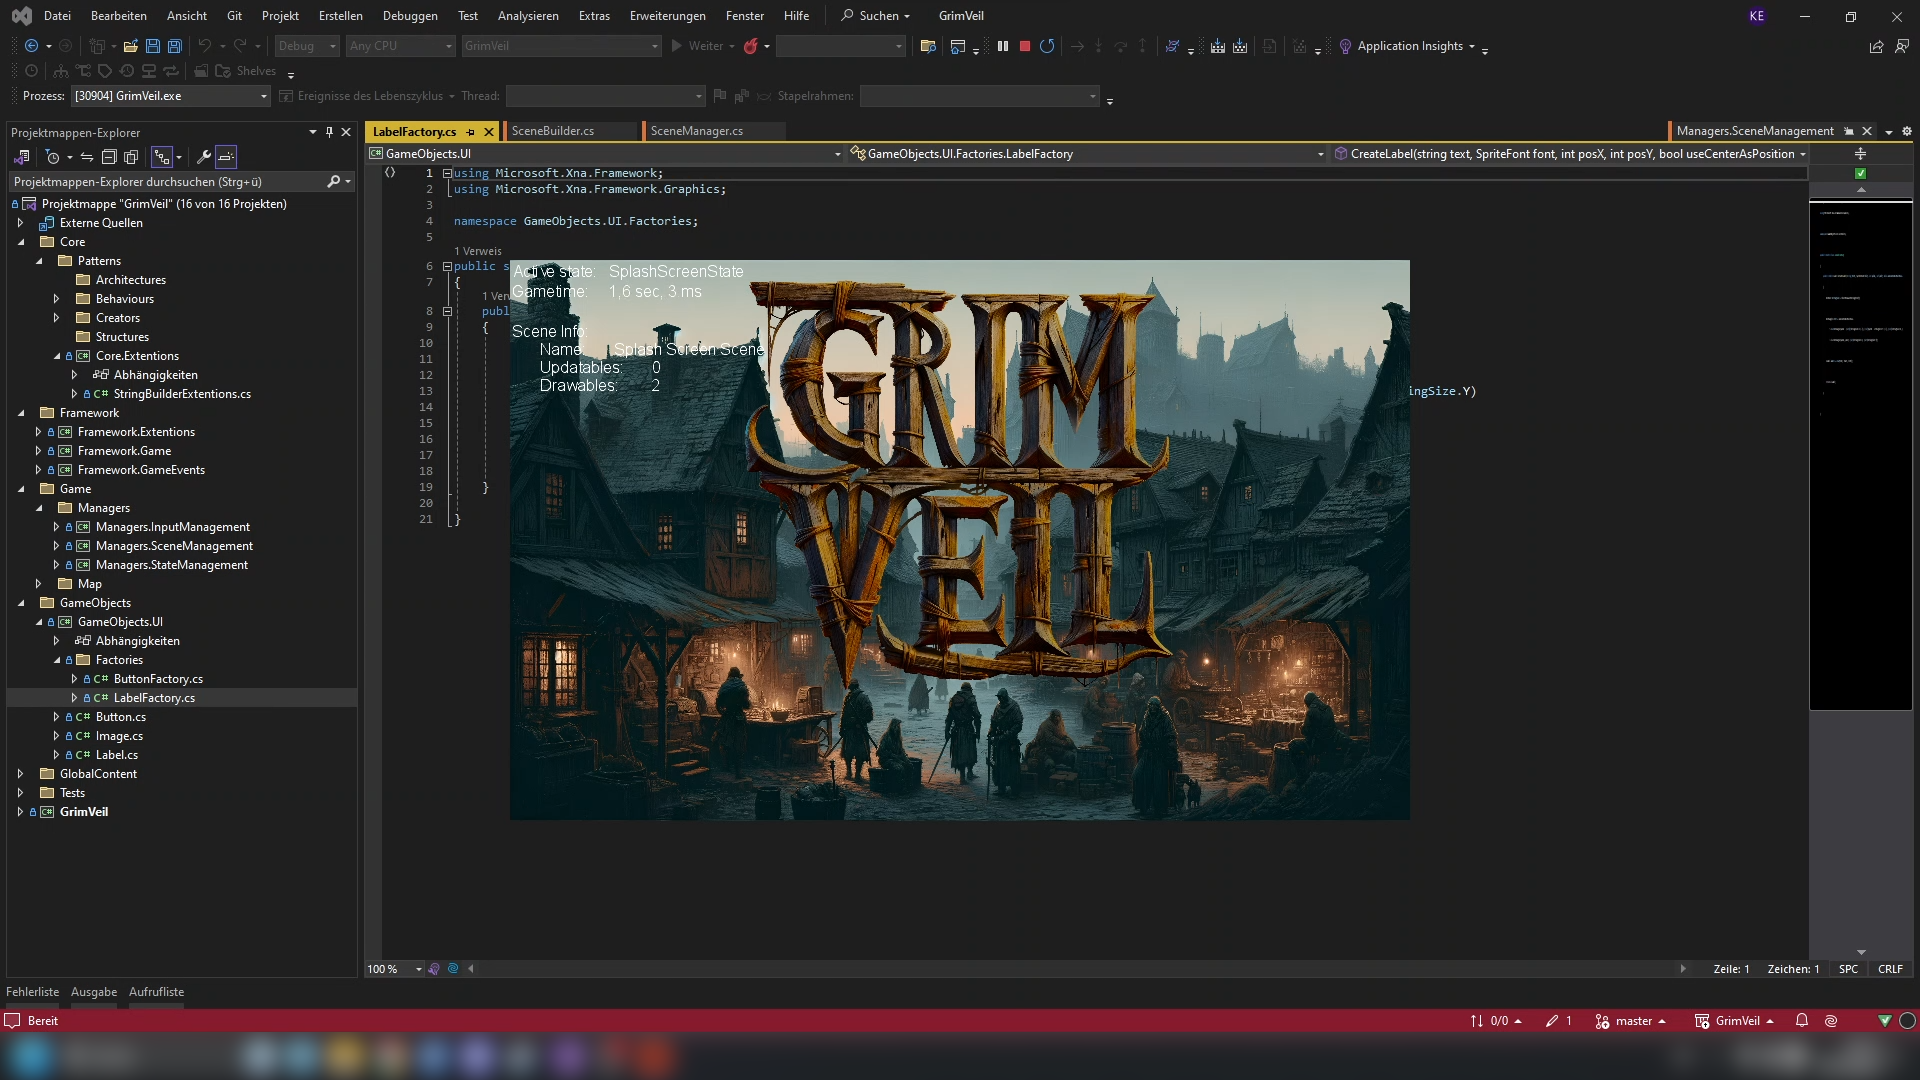
Task: Click the split editor icon above scrollbar
Action: [1861, 154]
